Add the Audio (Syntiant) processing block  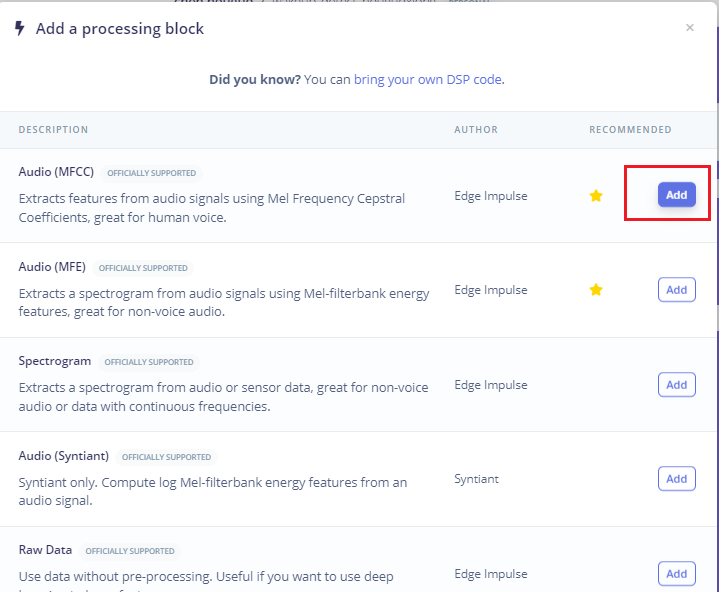676,479
